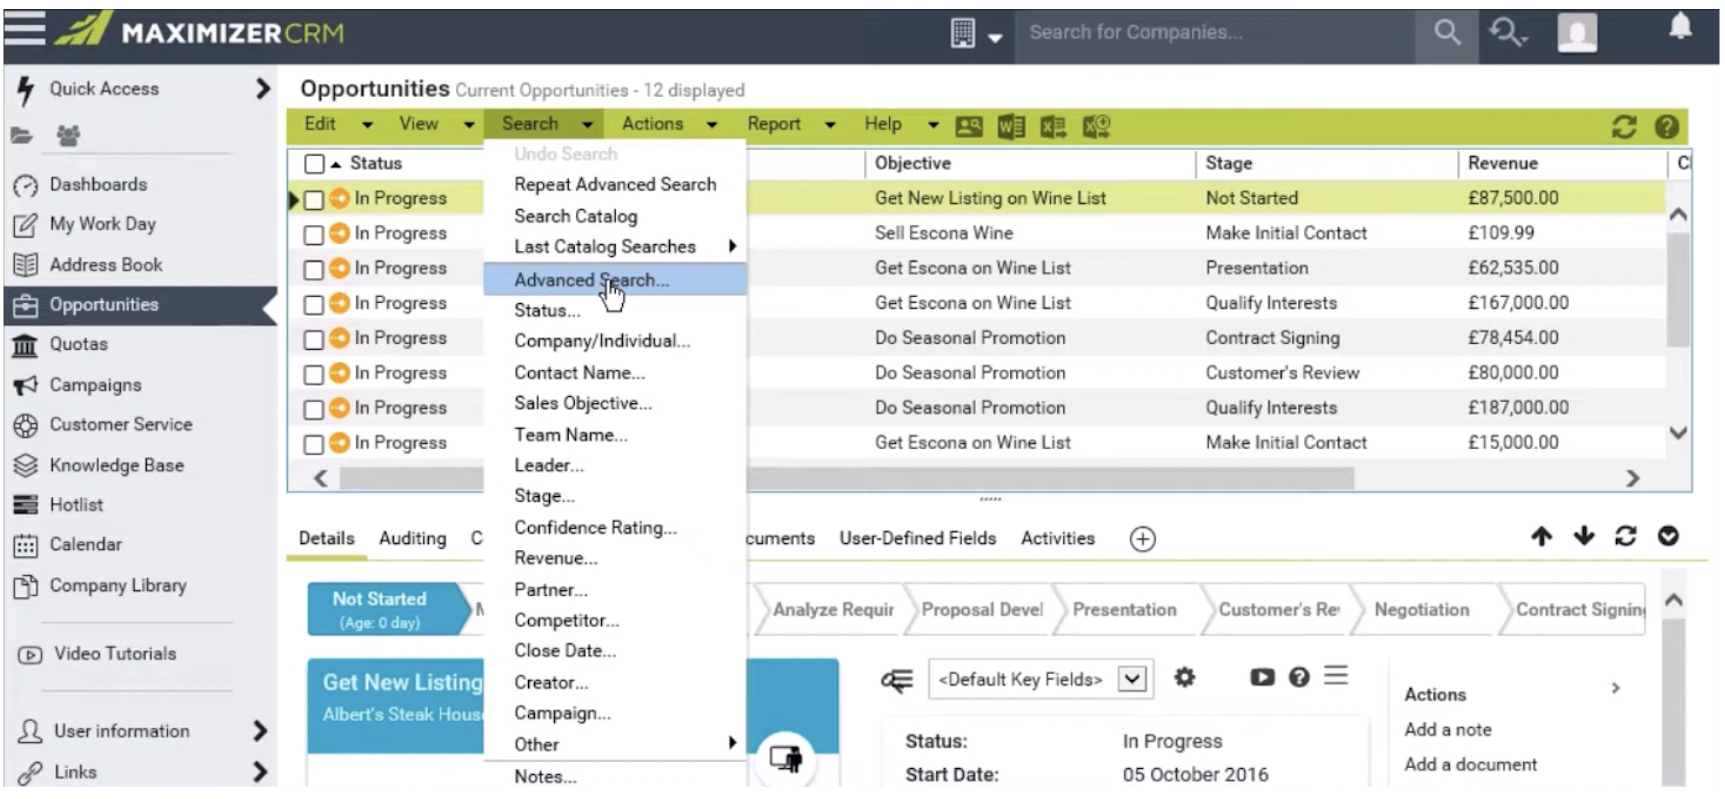Refresh the opportunities list

click(1624, 127)
